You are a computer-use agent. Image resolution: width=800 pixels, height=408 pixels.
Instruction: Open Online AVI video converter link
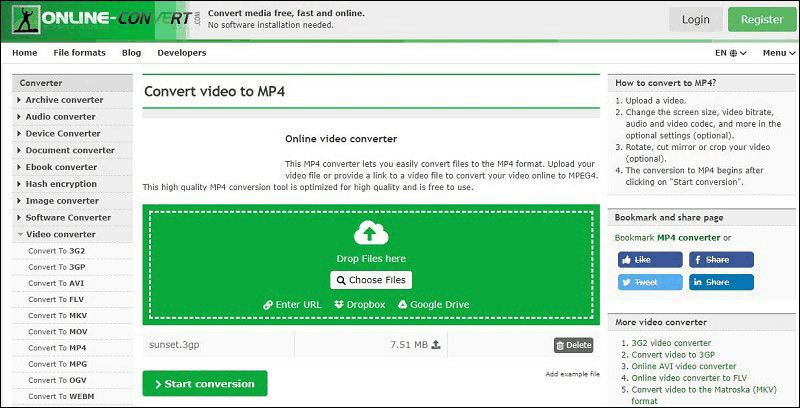684,367
